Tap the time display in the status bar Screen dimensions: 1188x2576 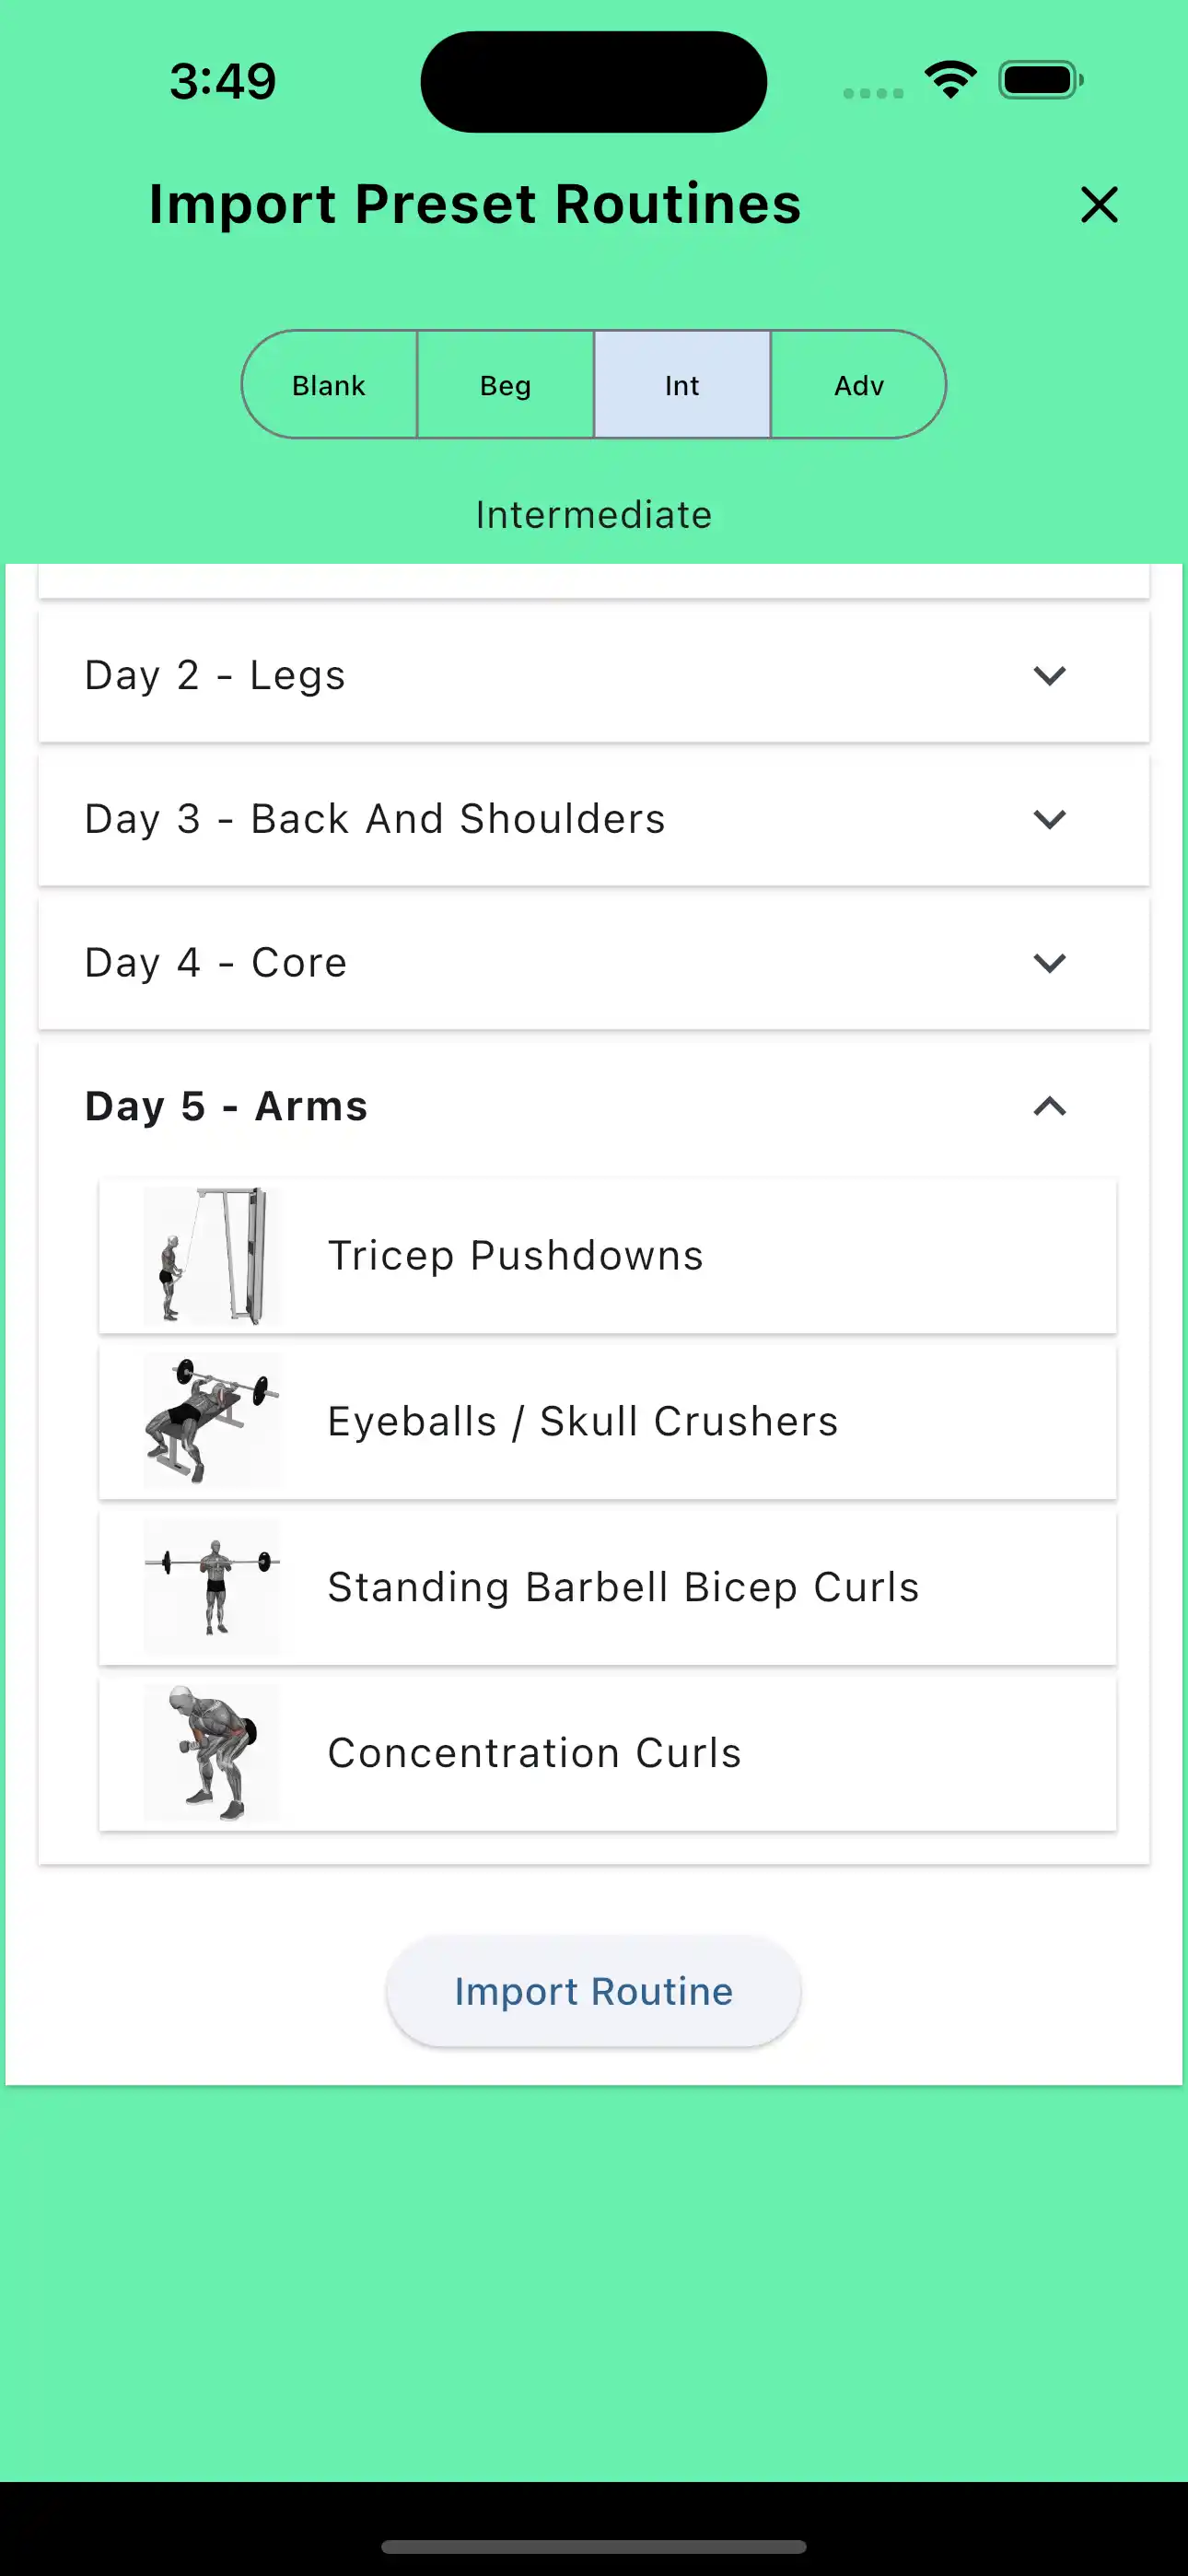pos(224,80)
